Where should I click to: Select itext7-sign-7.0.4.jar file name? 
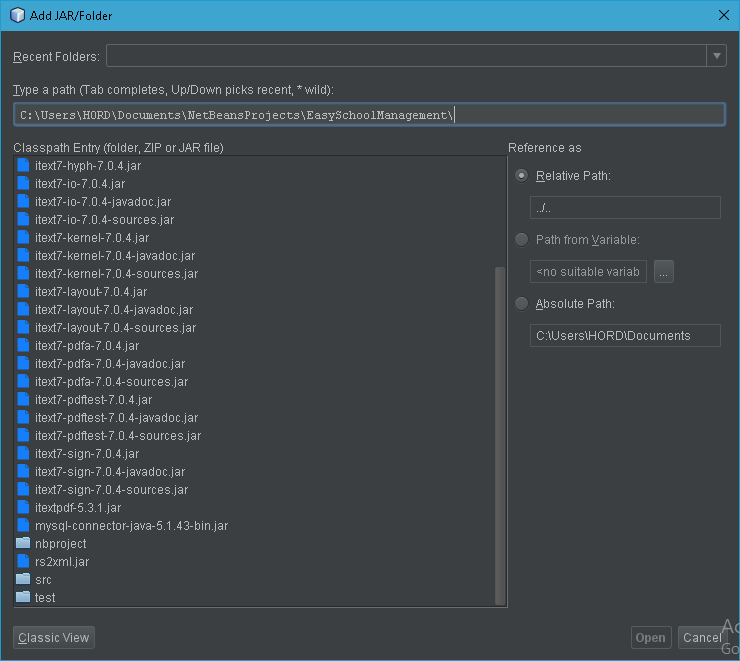[x=87, y=453]
